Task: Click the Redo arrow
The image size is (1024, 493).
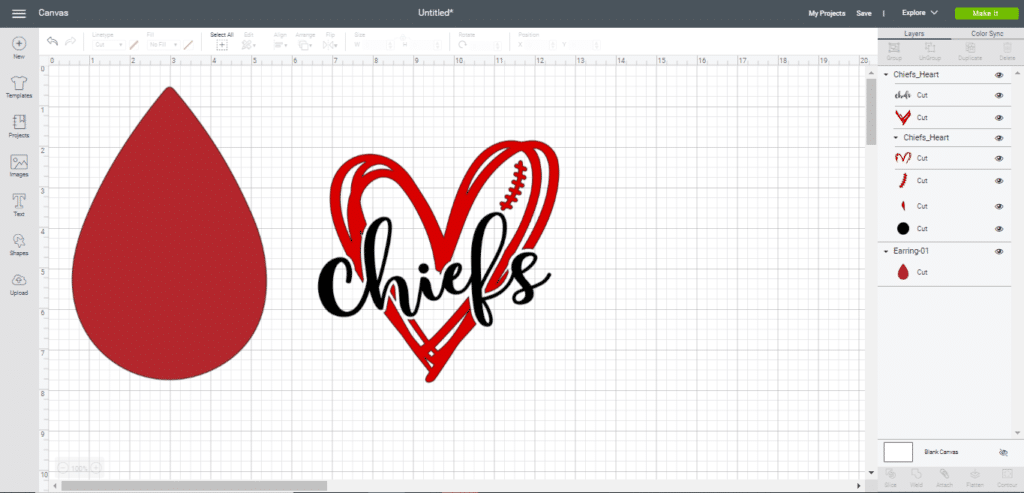Action: pos(70,41)
